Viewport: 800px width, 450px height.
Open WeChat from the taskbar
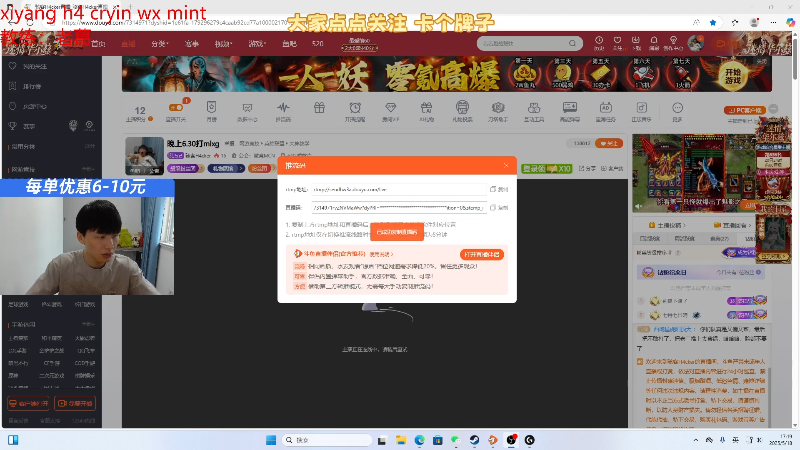click(456, 440)
